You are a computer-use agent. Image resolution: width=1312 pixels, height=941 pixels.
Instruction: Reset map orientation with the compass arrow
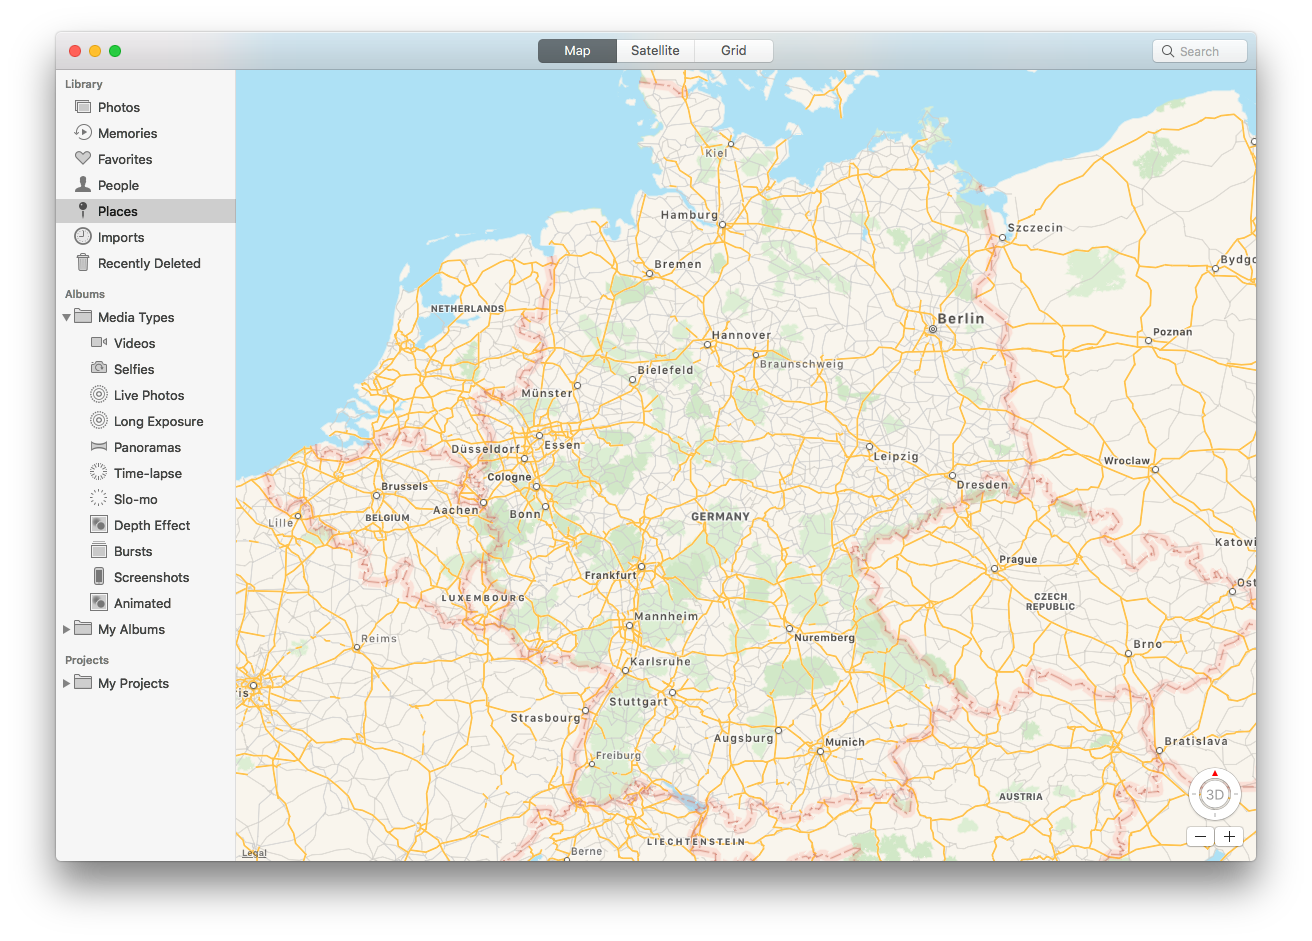[1215, 773]
